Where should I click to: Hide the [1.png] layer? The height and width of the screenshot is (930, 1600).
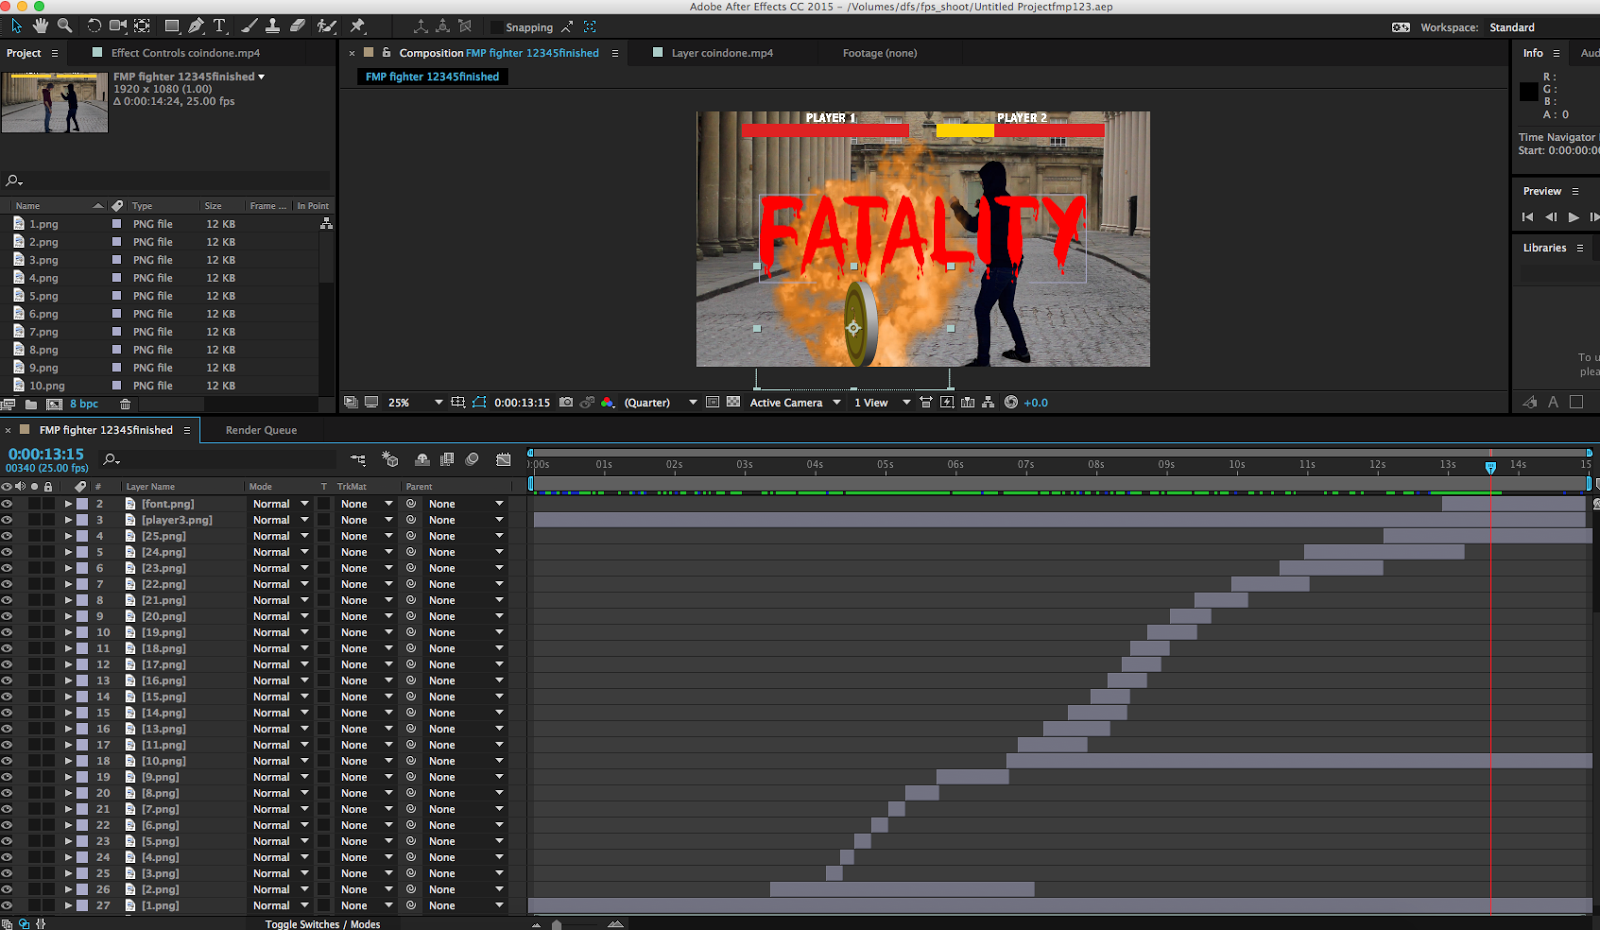(7, 905)
